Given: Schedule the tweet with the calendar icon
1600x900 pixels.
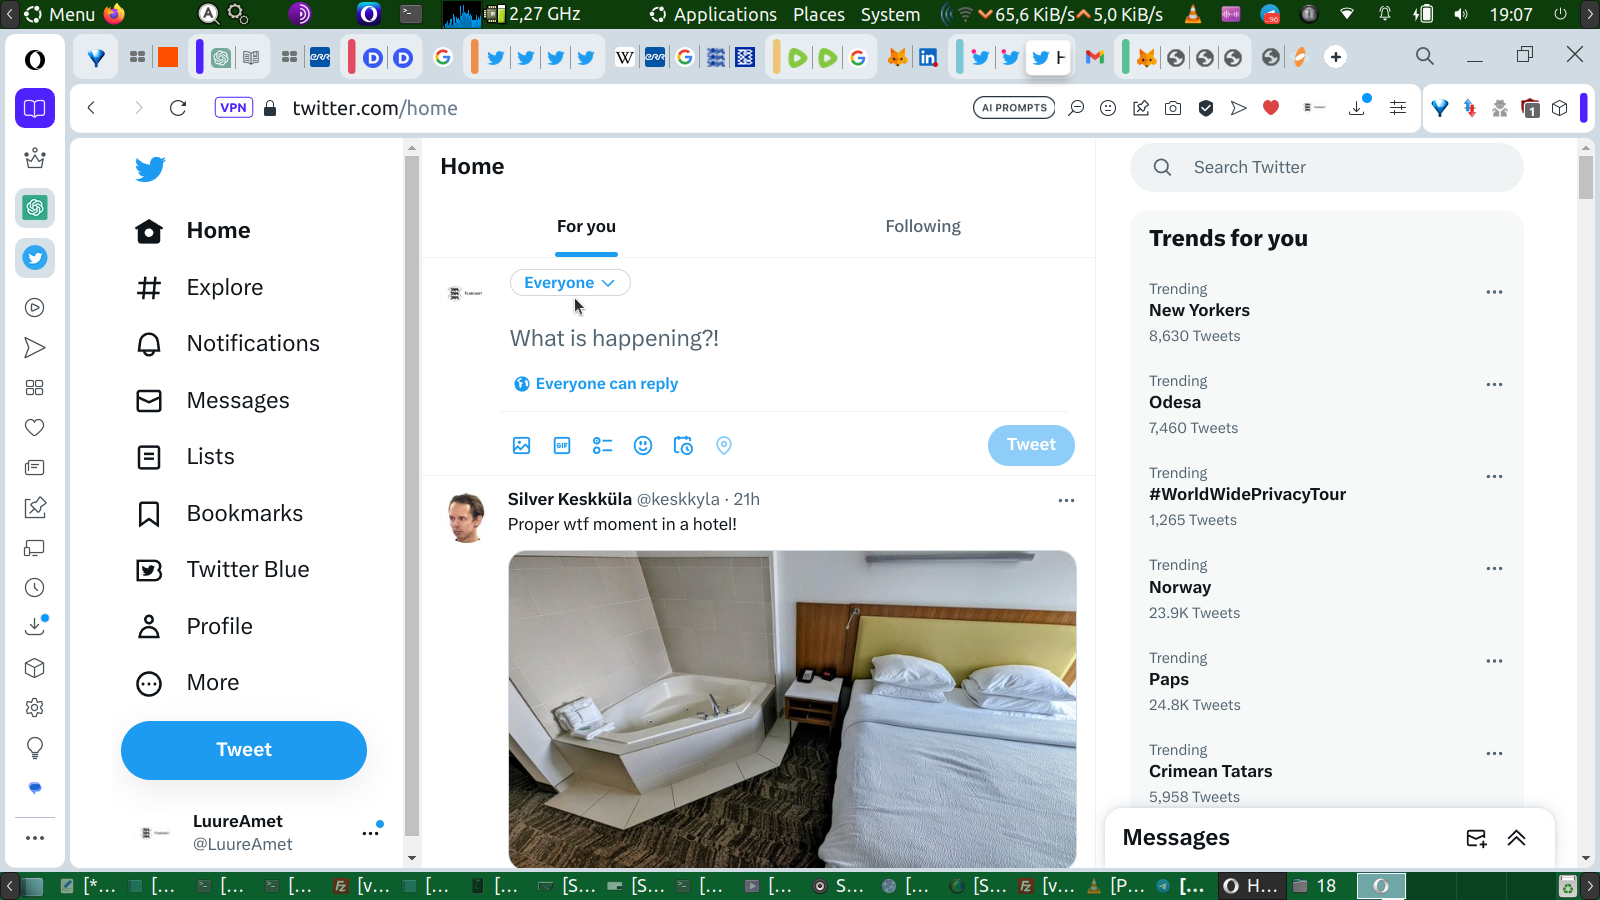Looking at the screenshot, I should coord(683,446).
